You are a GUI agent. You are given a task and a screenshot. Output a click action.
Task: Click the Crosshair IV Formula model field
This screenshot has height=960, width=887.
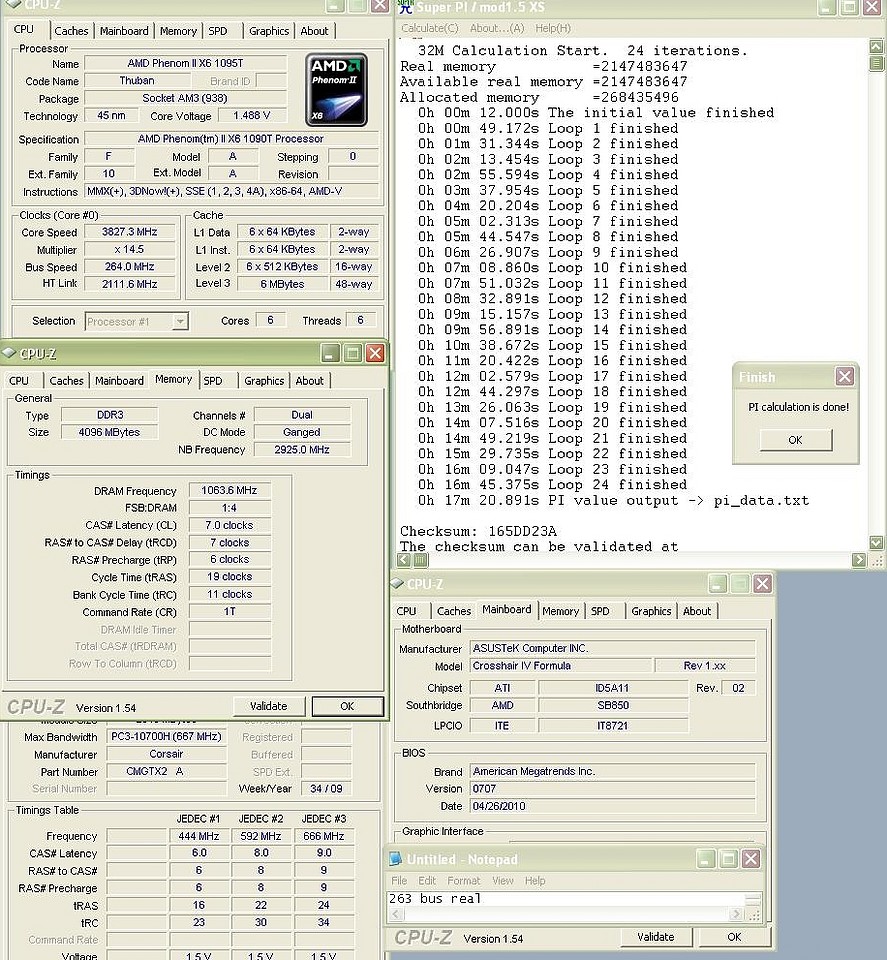coord(561,666)
